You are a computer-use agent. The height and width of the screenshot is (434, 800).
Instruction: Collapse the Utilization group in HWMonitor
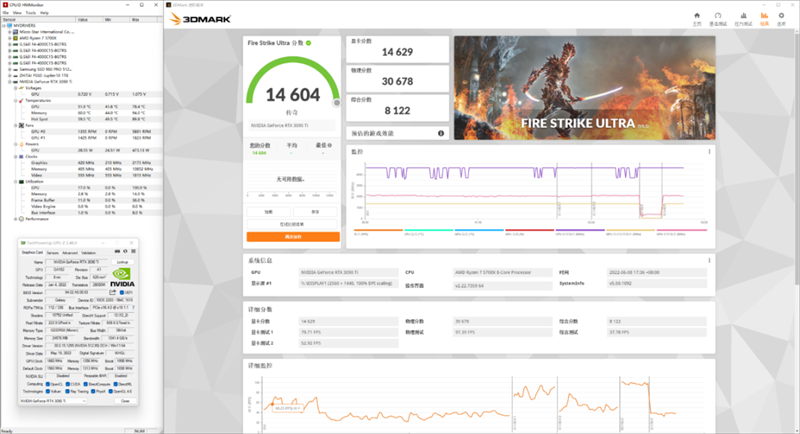pyautogui.click(x=15, y=182)
